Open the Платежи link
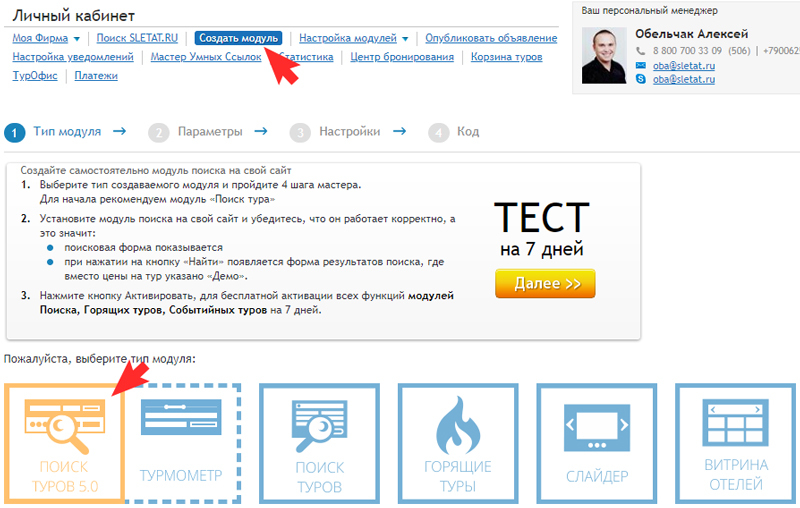This screenshot has width=800, height=508. 96,76
